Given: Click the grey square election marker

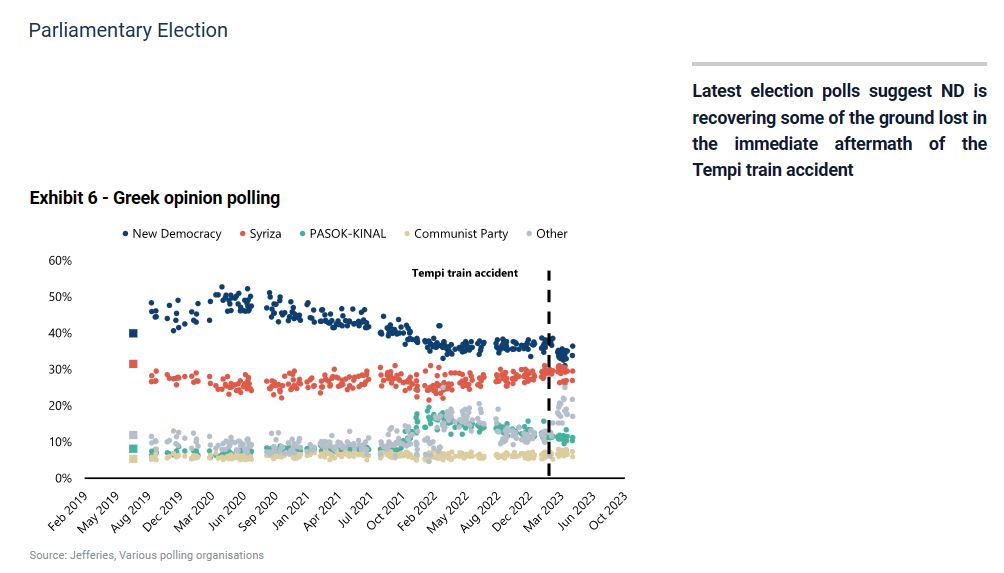Looking at the screenshot, I should (x=133, y=435).
